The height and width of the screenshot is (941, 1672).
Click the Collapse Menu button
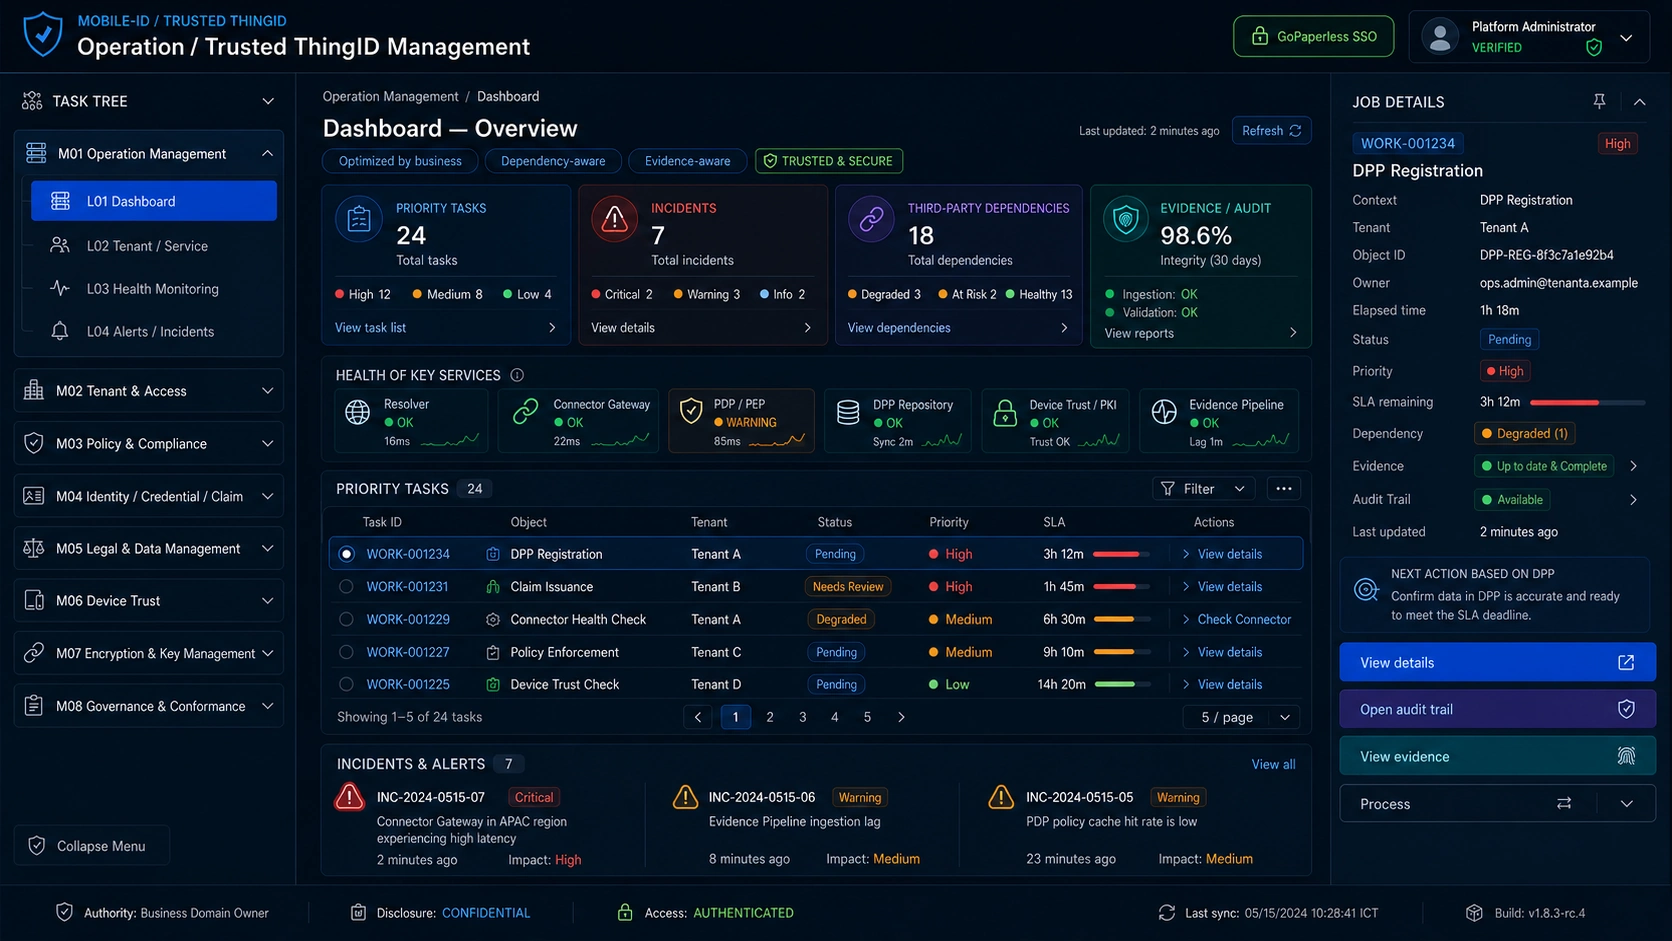pyautogui.click(x=91, y=846)
